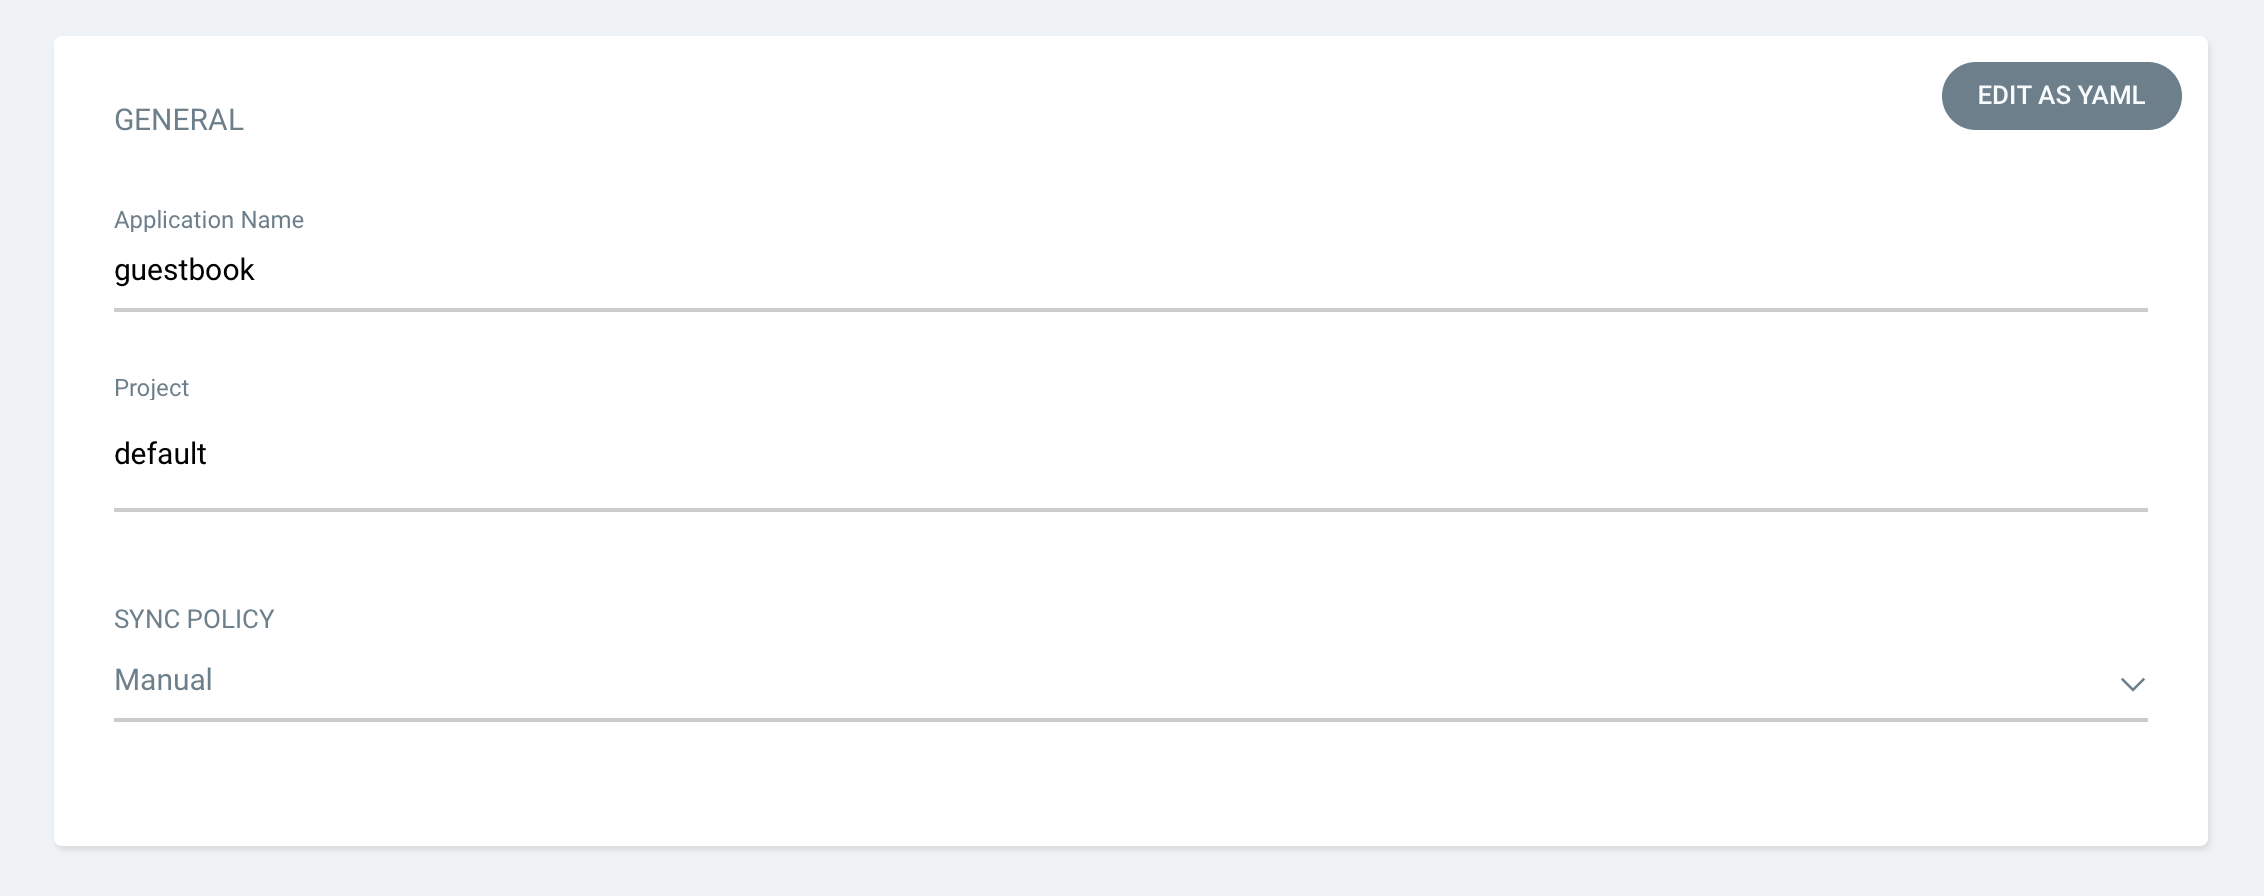Place cursor after guestbook in name field
Viewport: 2264px width, 896px height.
tap(258, 271)
